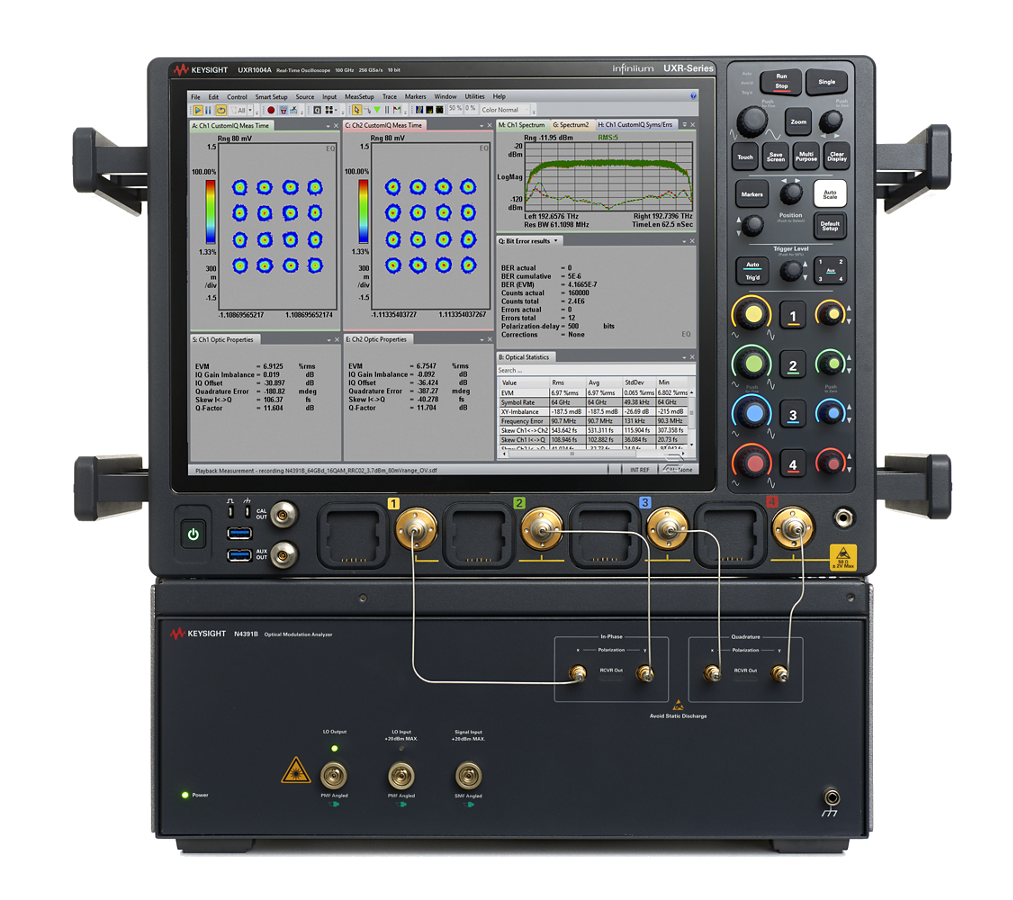
Task: Select the C: Ch2 CustomIQ Meas Time tab
Action: [384, 125]
